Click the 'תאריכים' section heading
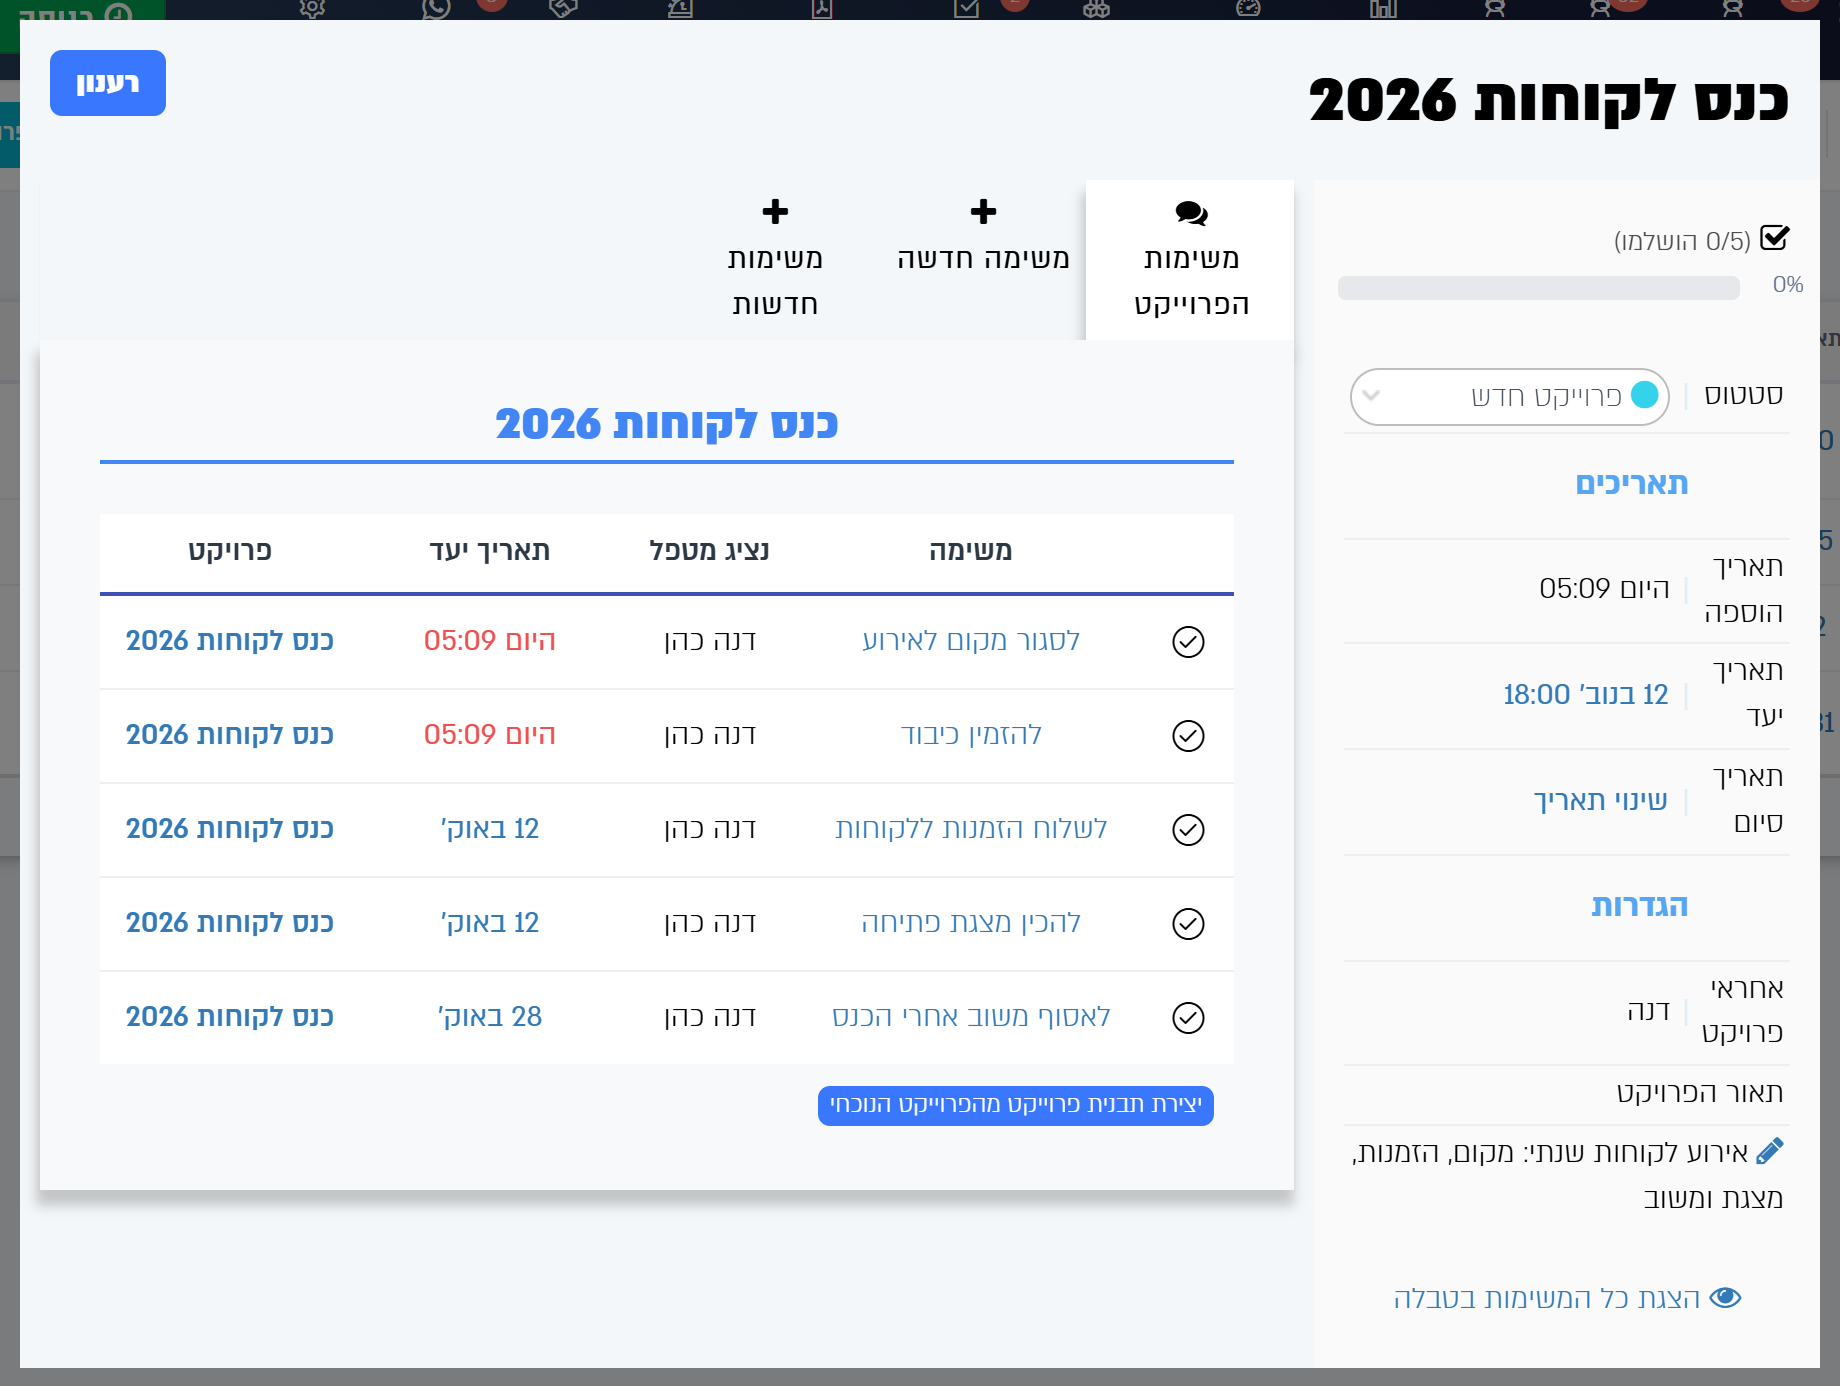1840x1386 pixels. pyautogui.click(x=1631, y=484)
